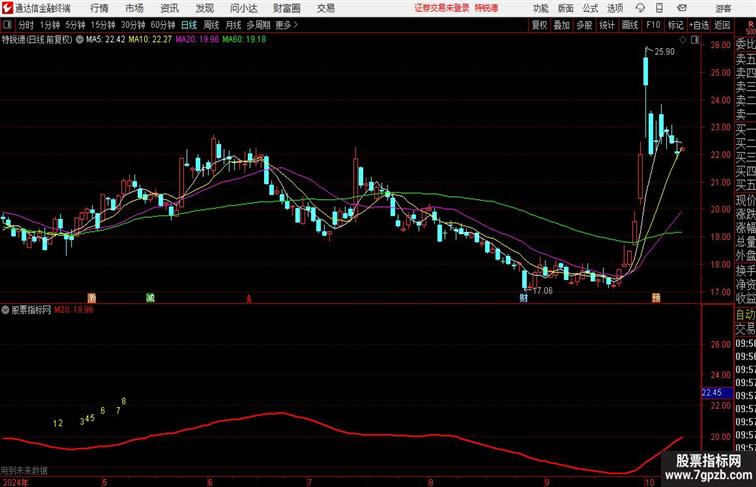The height and width of the screenshot is (487, 756).
Task: Click the 通达信 red logo icon
Action: click(7, 8)
